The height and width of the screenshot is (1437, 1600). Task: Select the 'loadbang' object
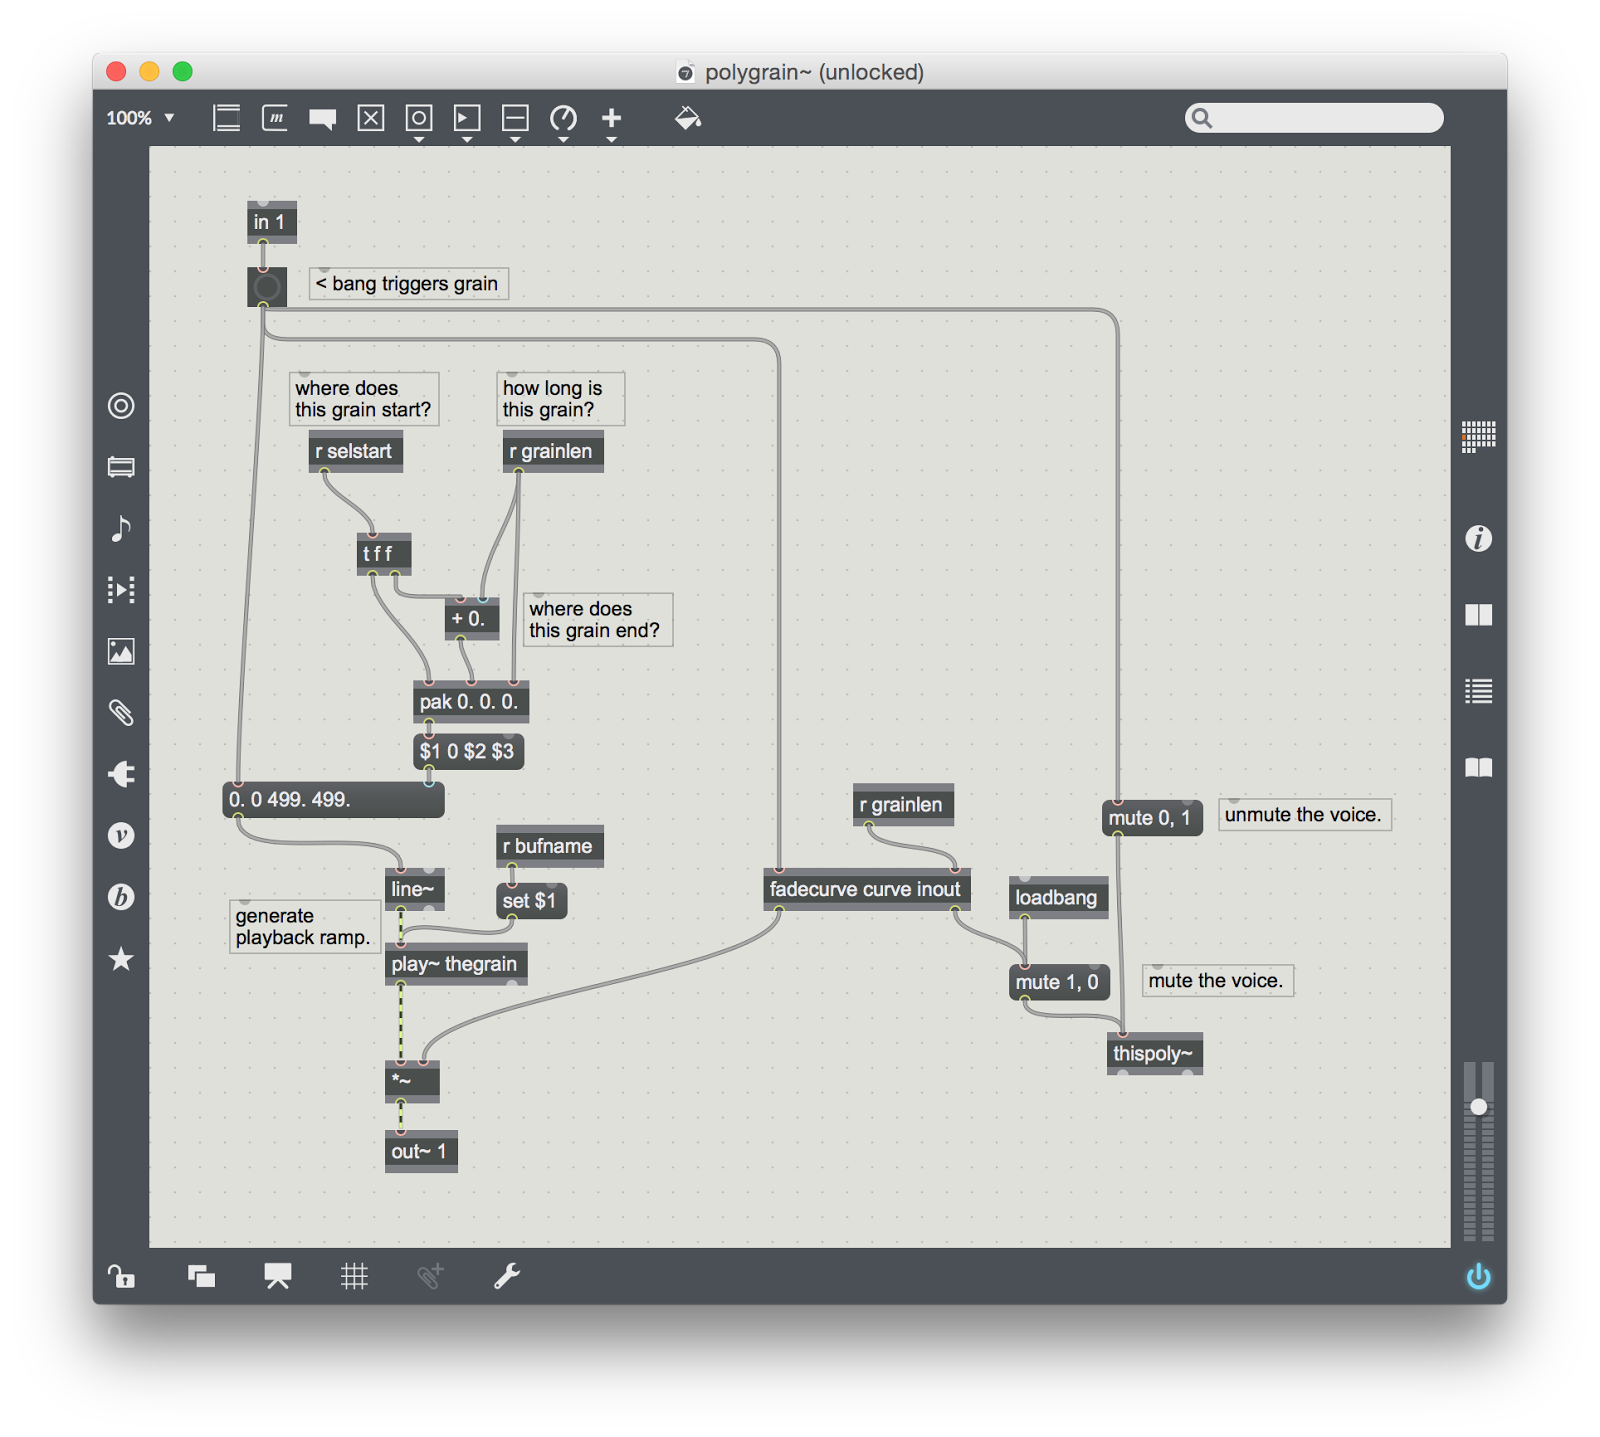pyautogui.click(x=1058, y=897)
